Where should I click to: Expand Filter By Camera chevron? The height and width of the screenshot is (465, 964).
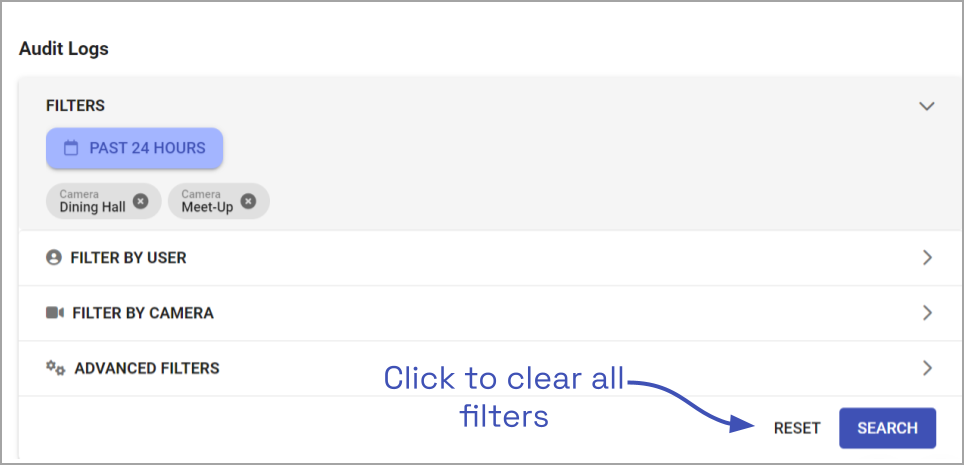coord(927,313)
